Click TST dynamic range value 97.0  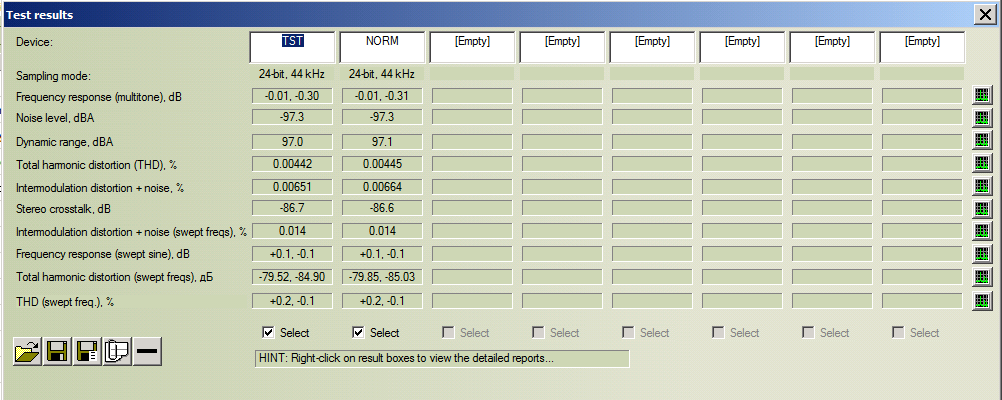coord(292,141)
